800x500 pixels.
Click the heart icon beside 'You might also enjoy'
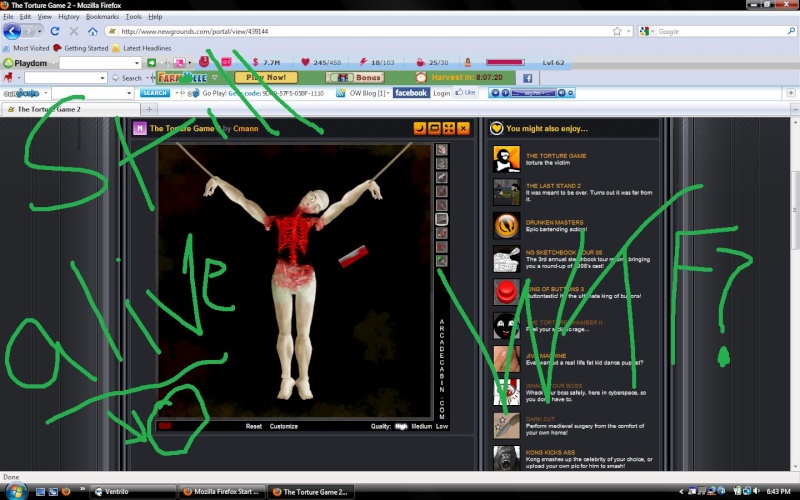[x=496, y=129]
